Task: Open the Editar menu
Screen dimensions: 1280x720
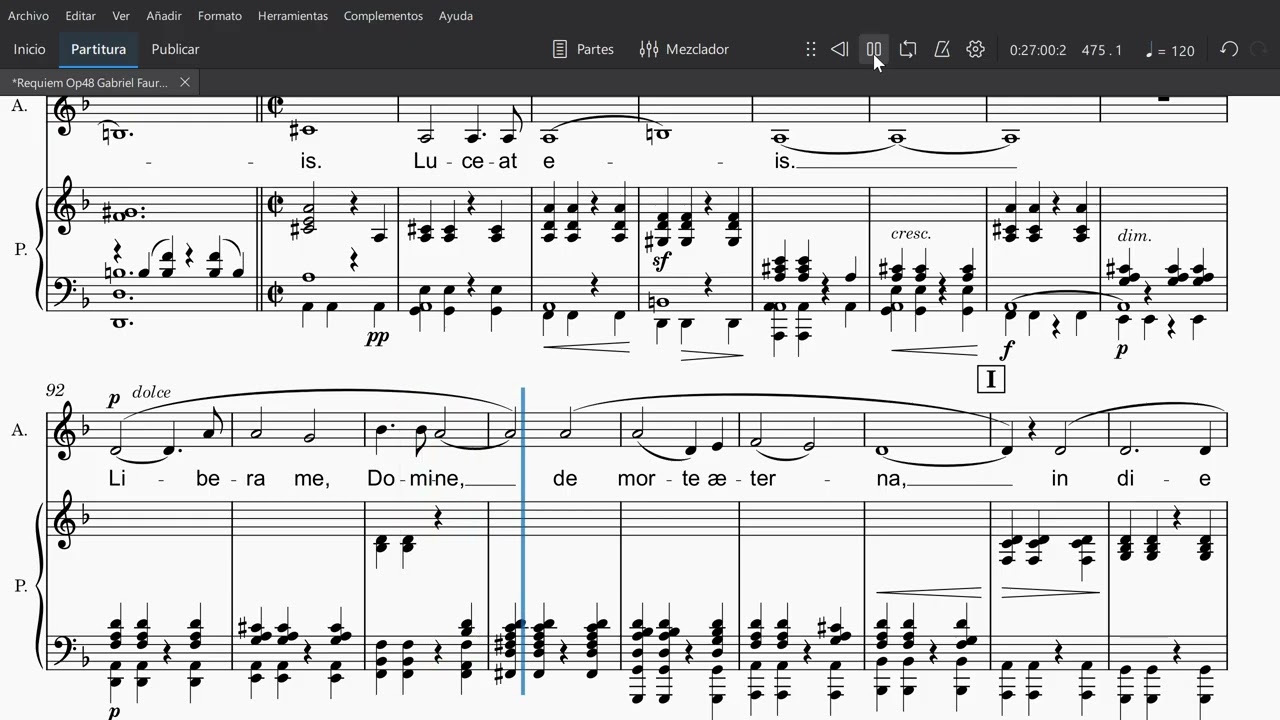Action: click(81, 16)
